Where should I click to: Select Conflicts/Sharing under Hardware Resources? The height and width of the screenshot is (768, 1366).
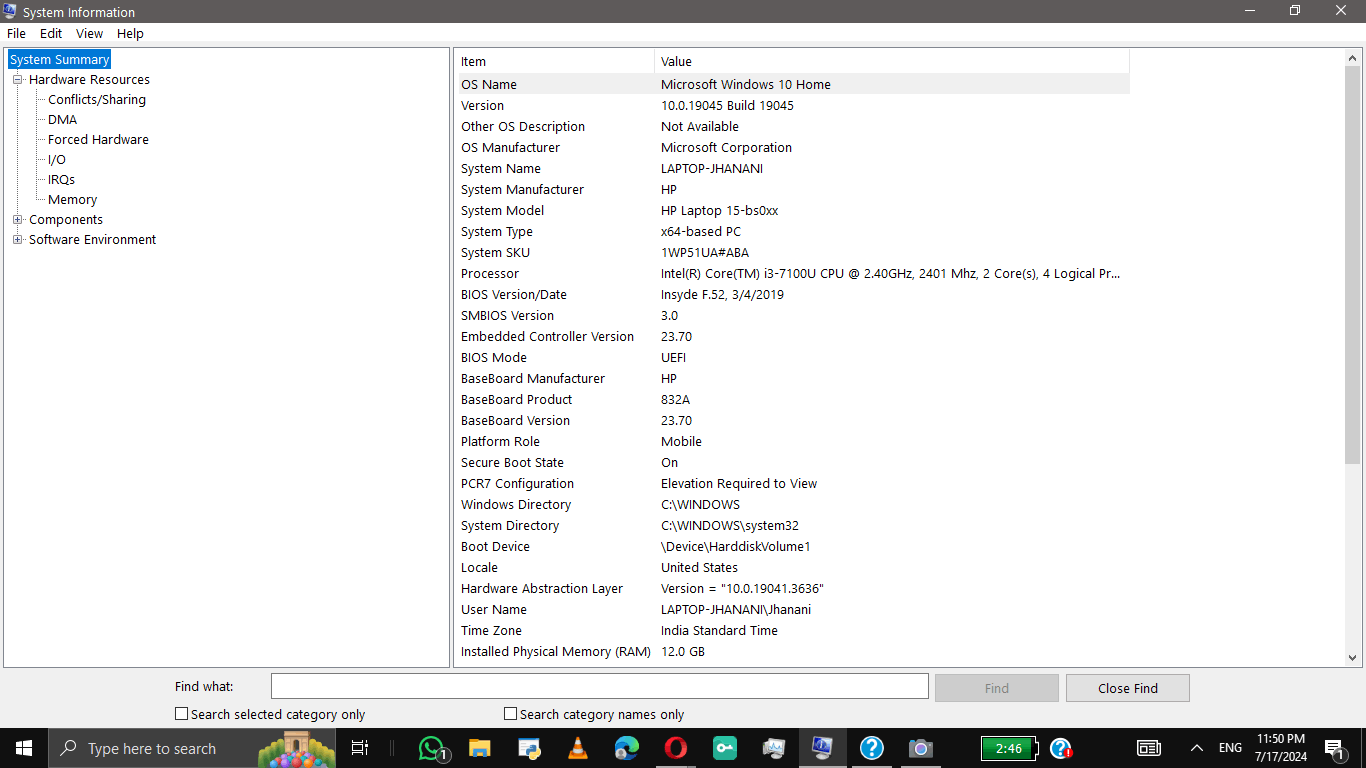click(x=97, y=99)
